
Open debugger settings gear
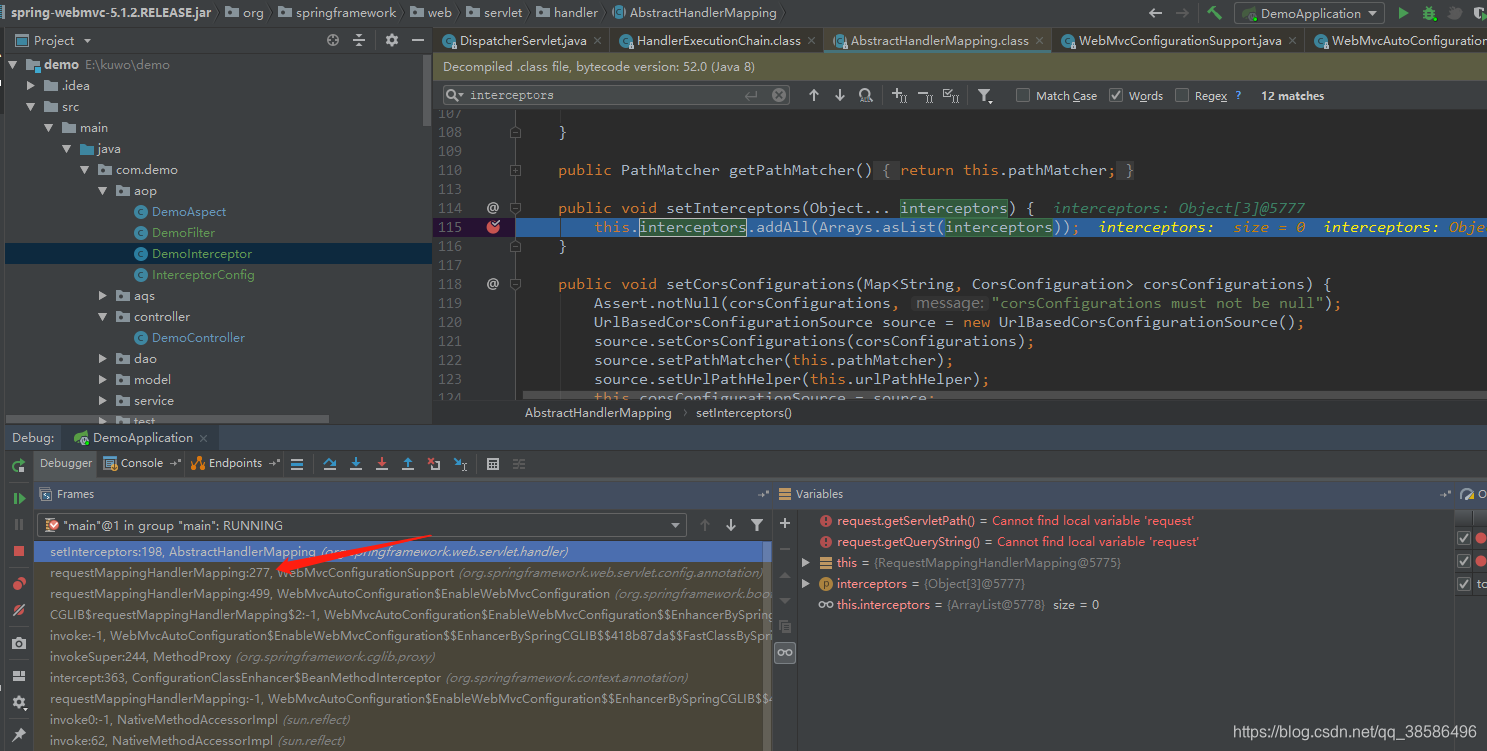(18, 703)
